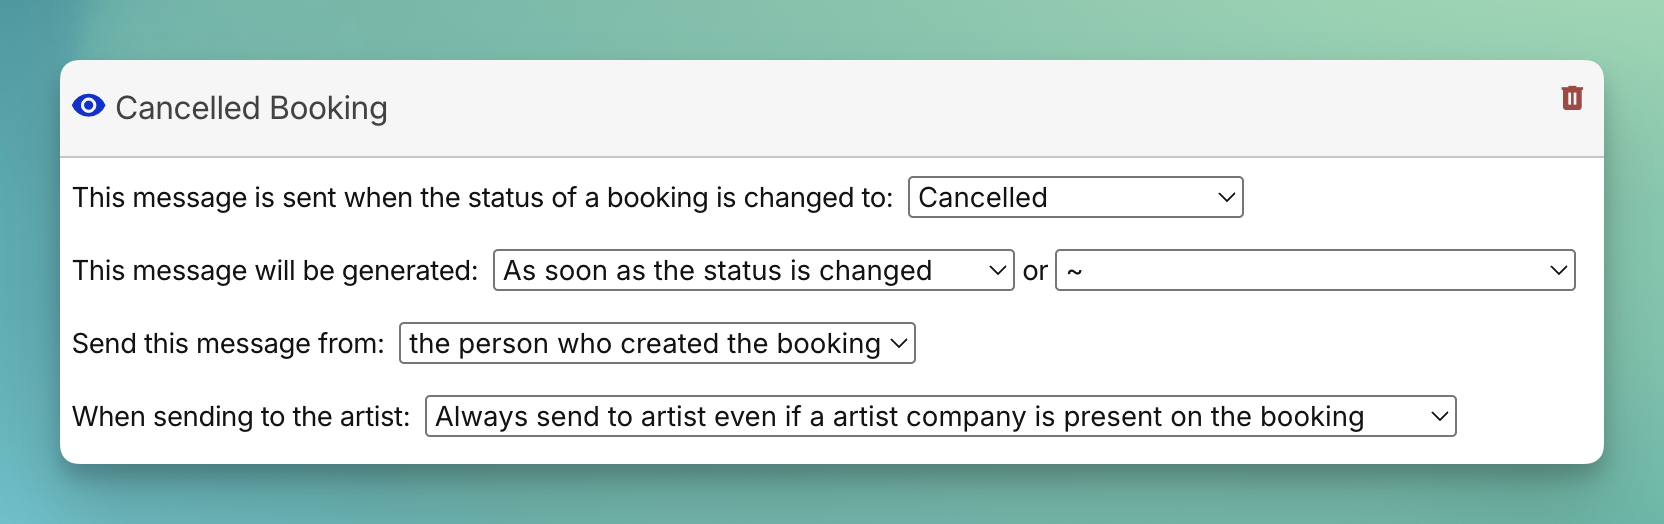Toggle the eye visibility icon for Cancelled Booking
The height and width of the screenshot is (524, 1664).
[x=89, y=106]
